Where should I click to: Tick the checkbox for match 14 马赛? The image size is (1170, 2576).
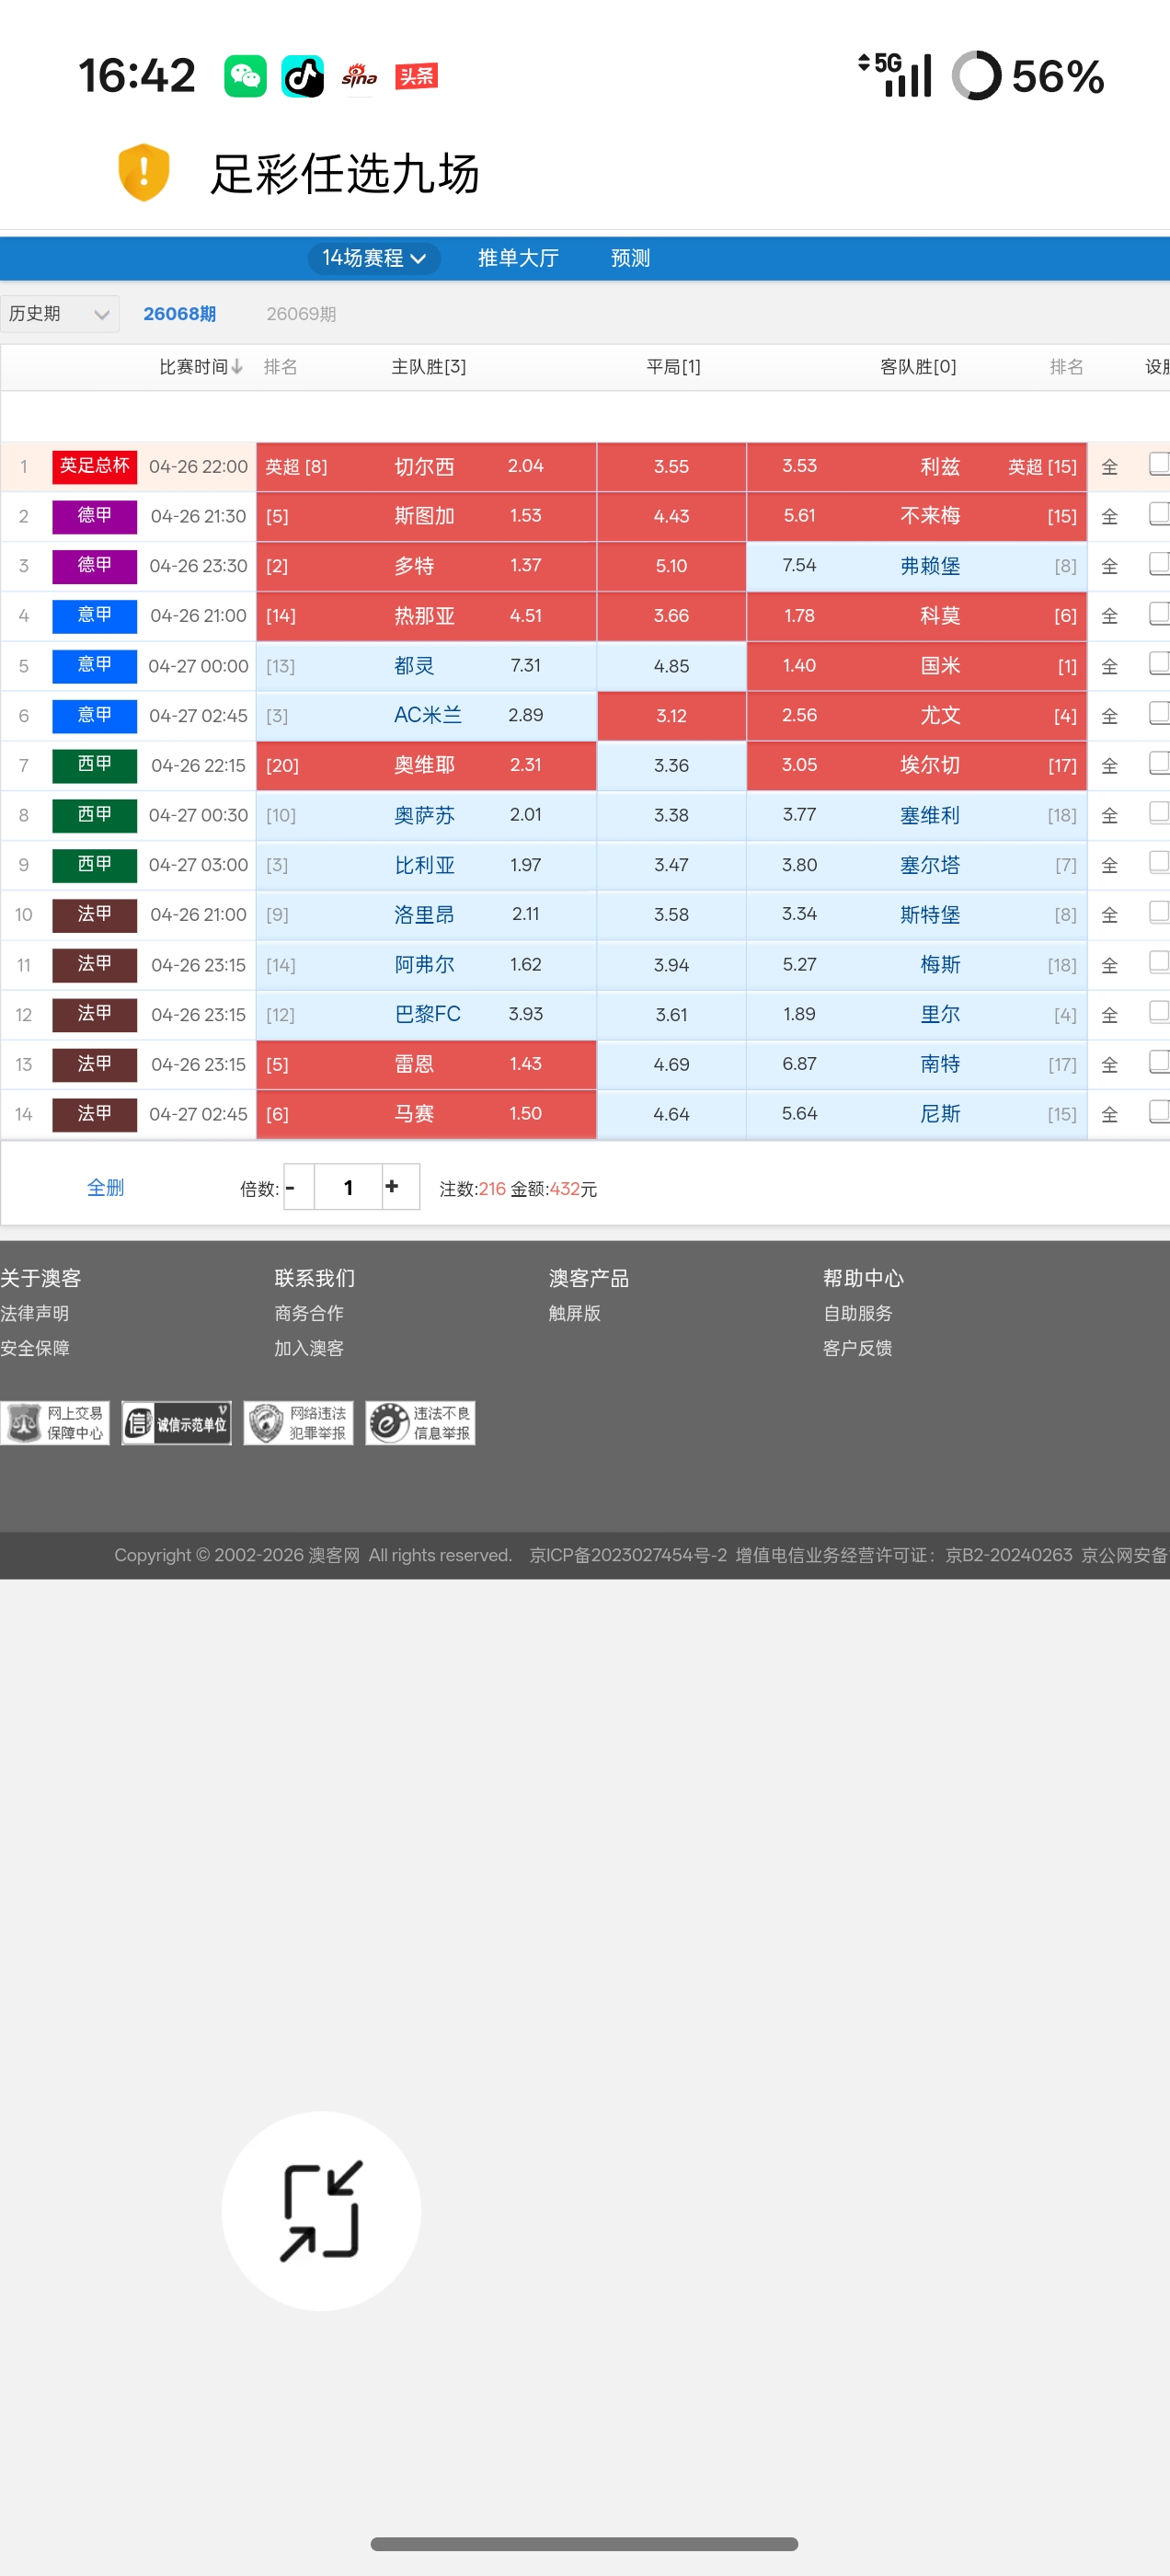point(1159,1112)
